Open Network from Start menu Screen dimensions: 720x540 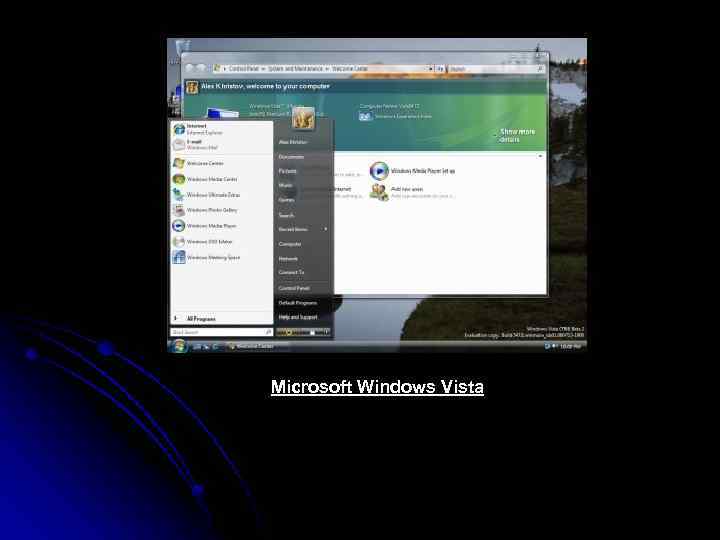(303, 259)
